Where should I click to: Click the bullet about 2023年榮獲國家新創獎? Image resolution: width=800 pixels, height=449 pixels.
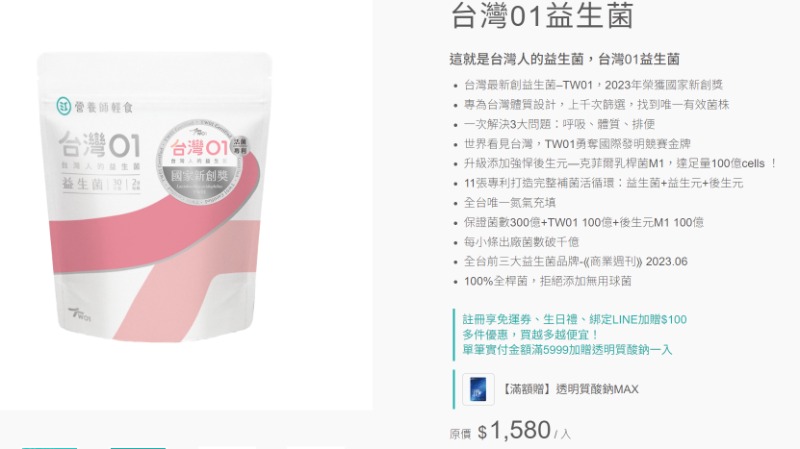(593, 85)
